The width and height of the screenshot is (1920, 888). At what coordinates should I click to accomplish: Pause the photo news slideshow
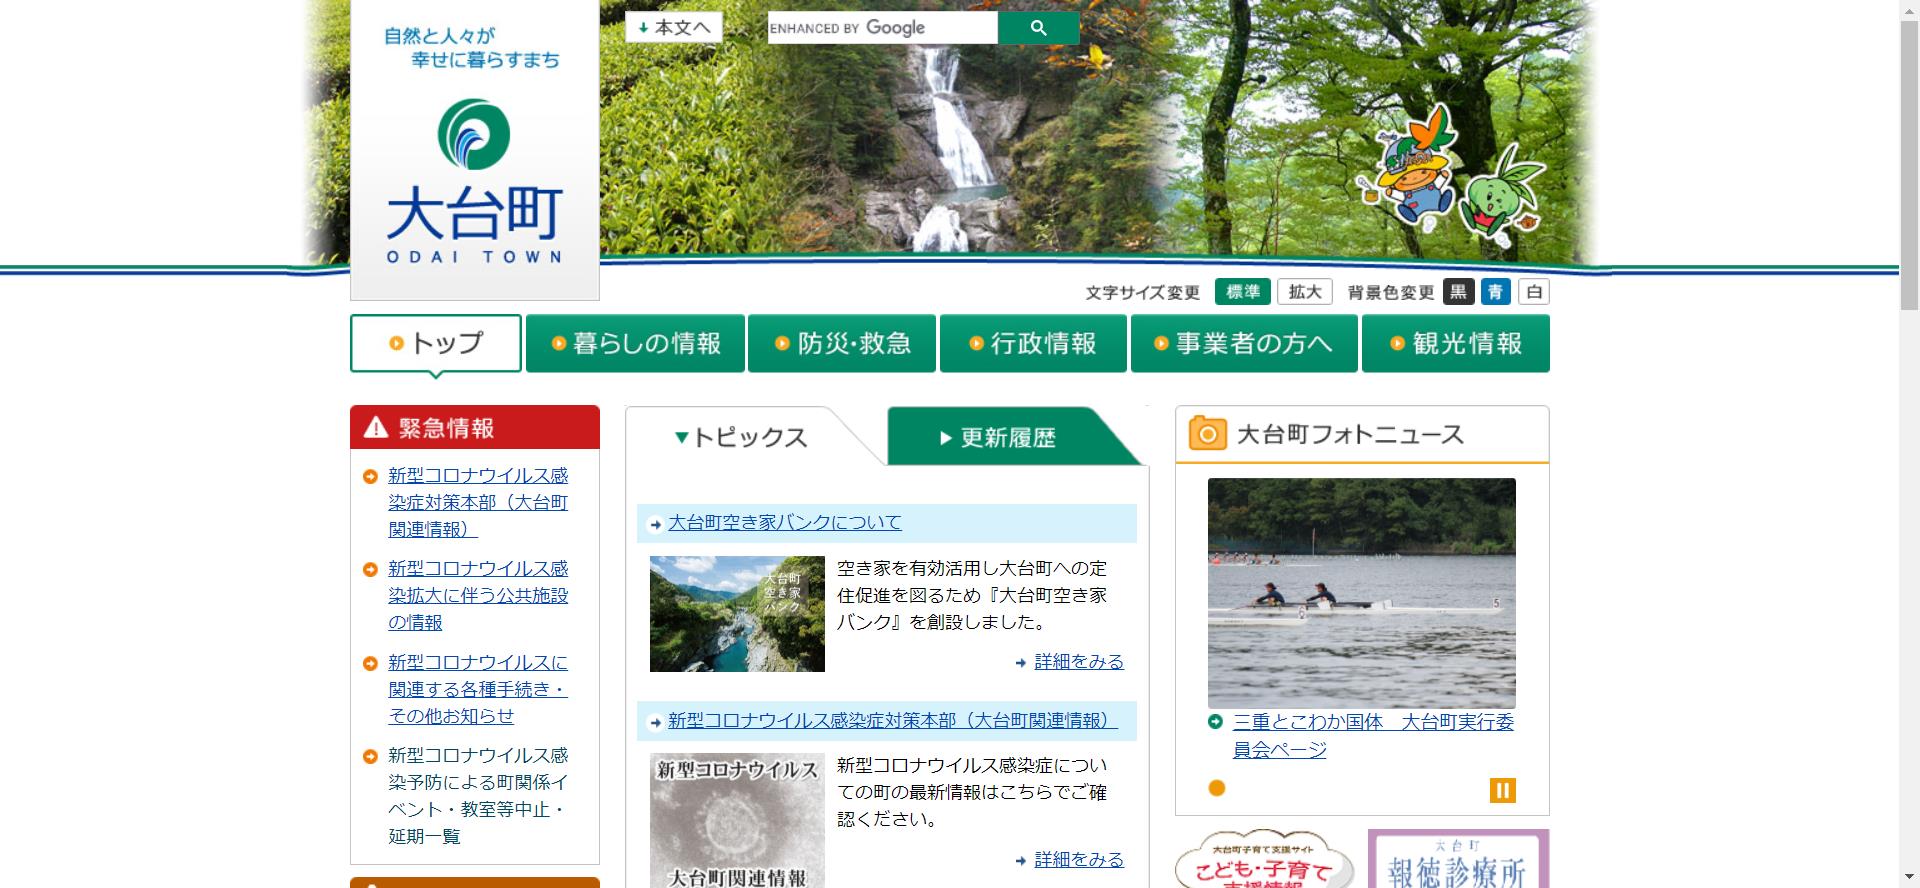(1502, 790)
